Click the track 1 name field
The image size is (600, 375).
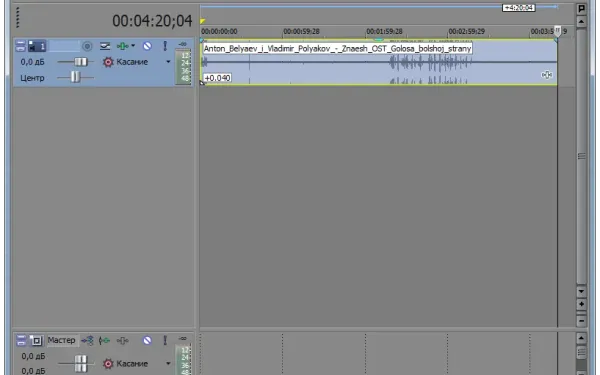click(x=64, y=46)
